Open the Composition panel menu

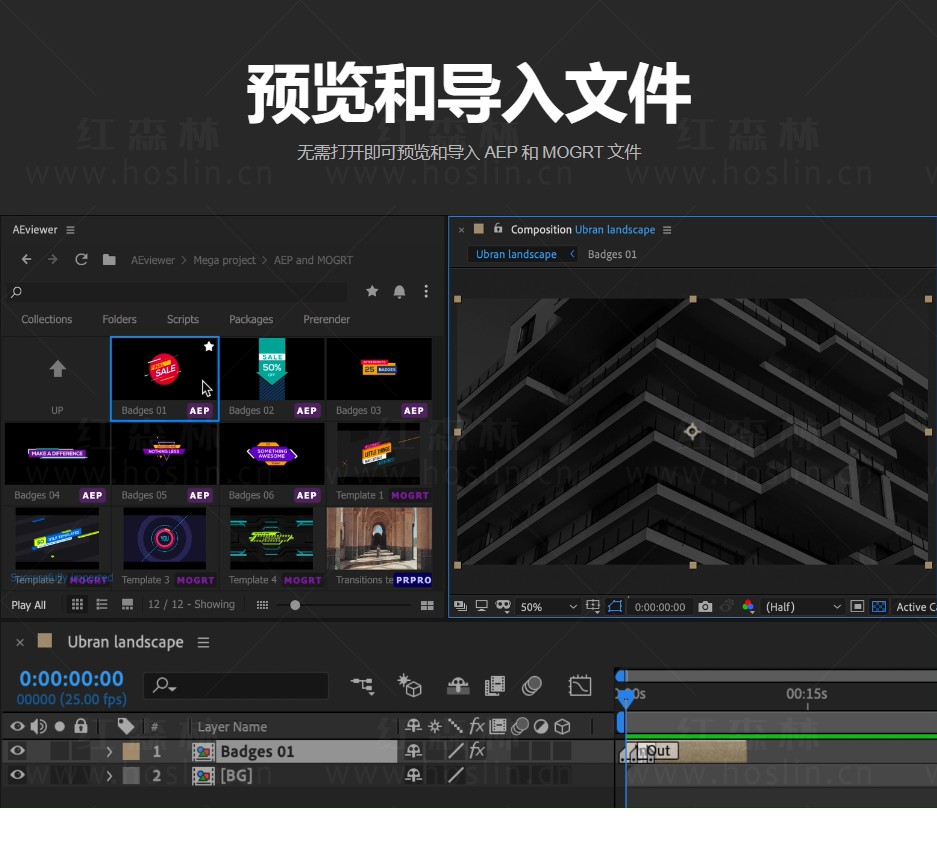667,230
